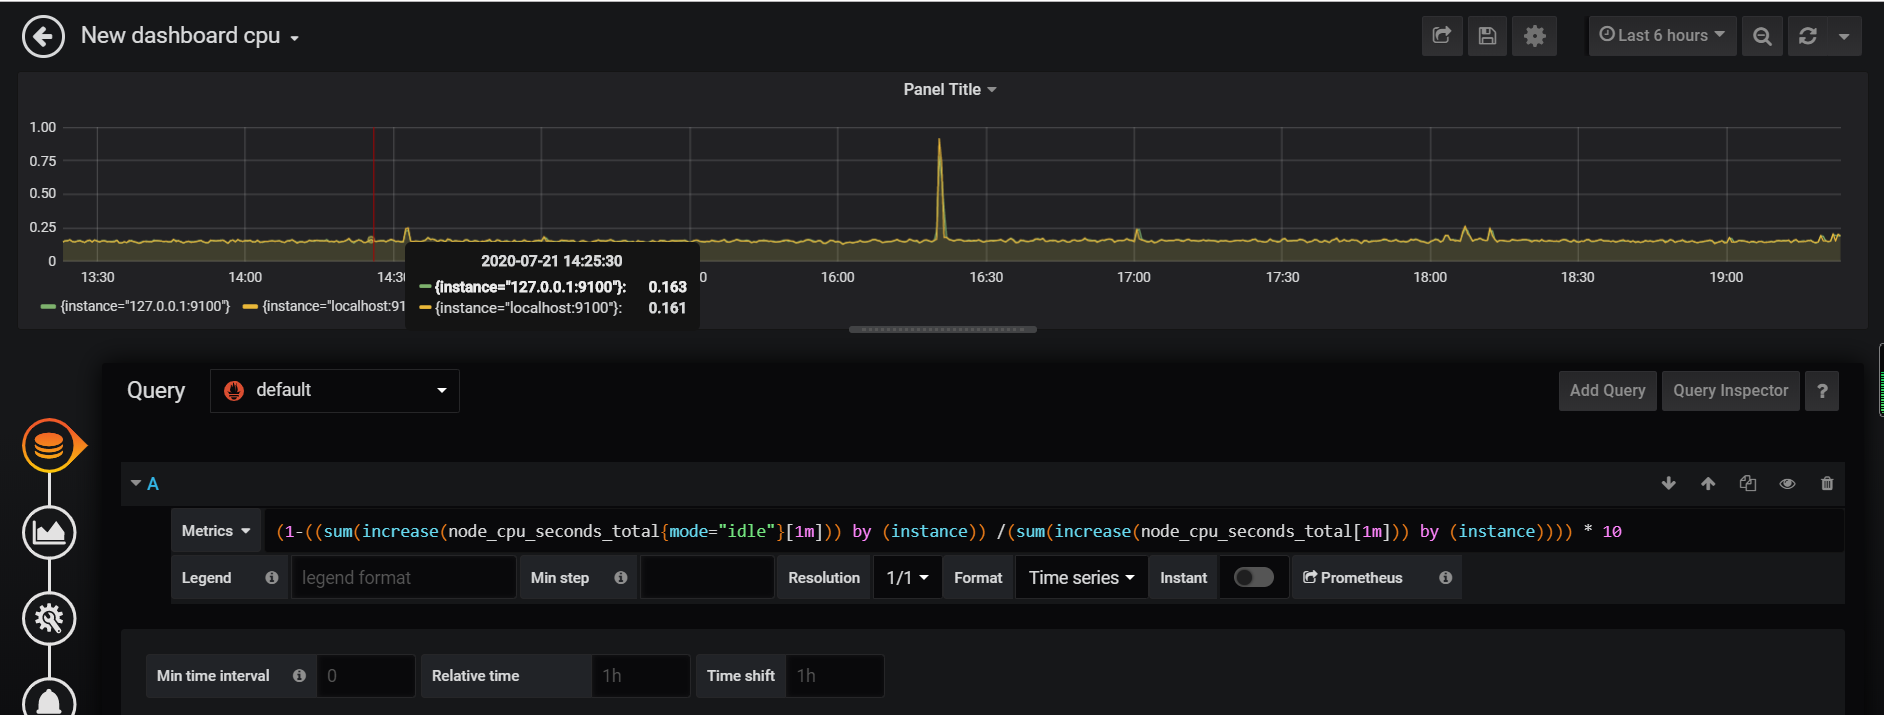Click the legend format input
Image resolution: width=1884 pixels, height=715 pixels.
click(403, 578)
